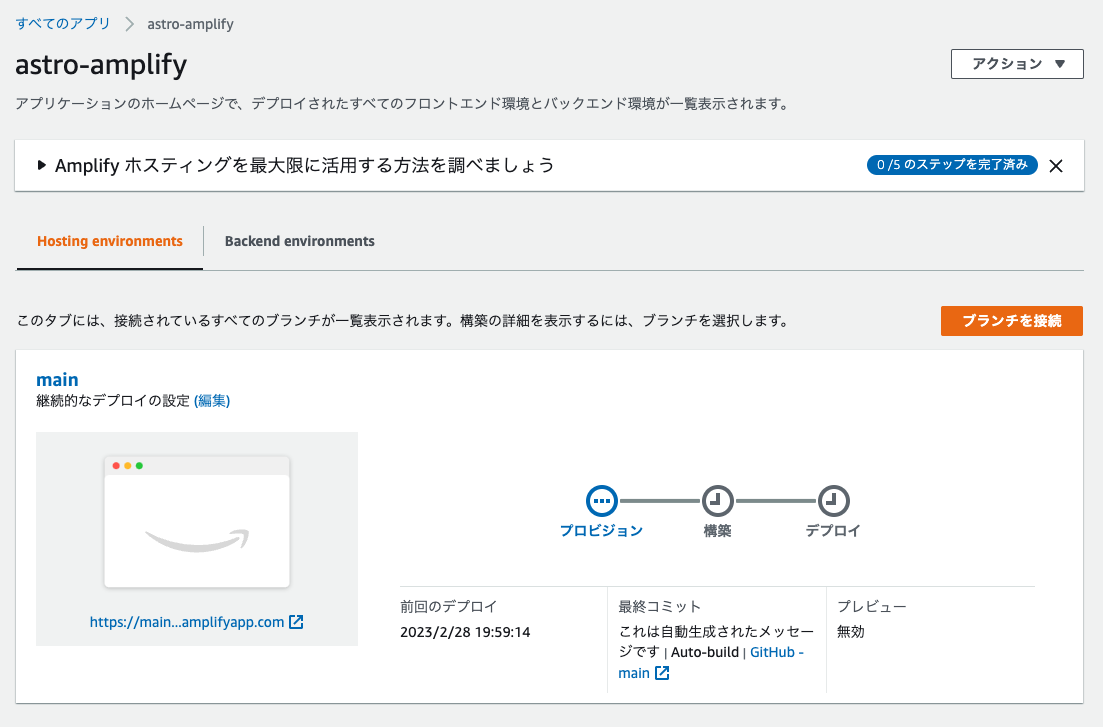This screenshot has width=1103, height=727.
Task: Select the Hosting environments tab
Action: click(108, 241)
